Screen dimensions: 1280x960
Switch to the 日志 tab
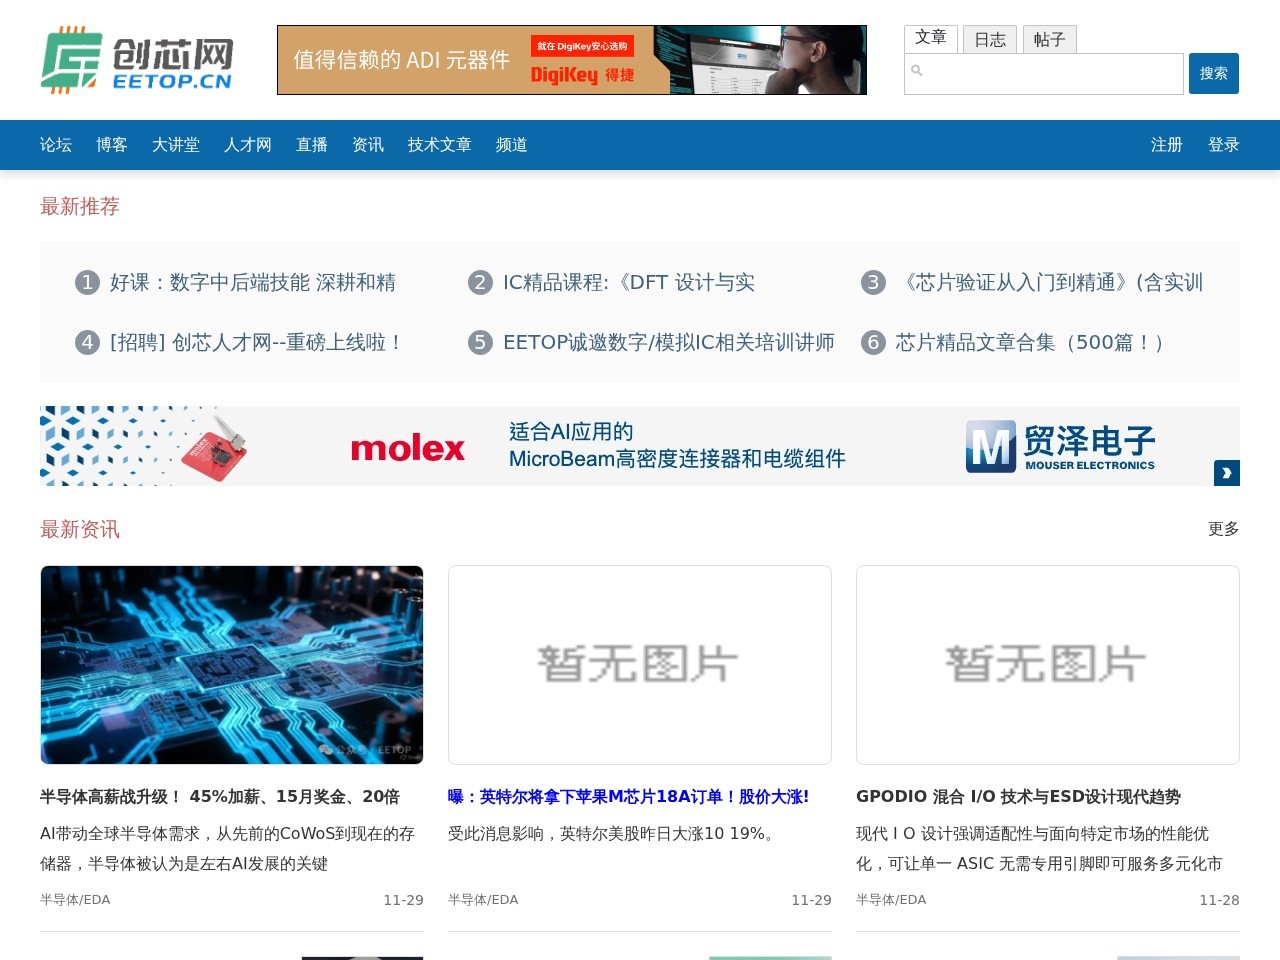(x=990, y=39)
